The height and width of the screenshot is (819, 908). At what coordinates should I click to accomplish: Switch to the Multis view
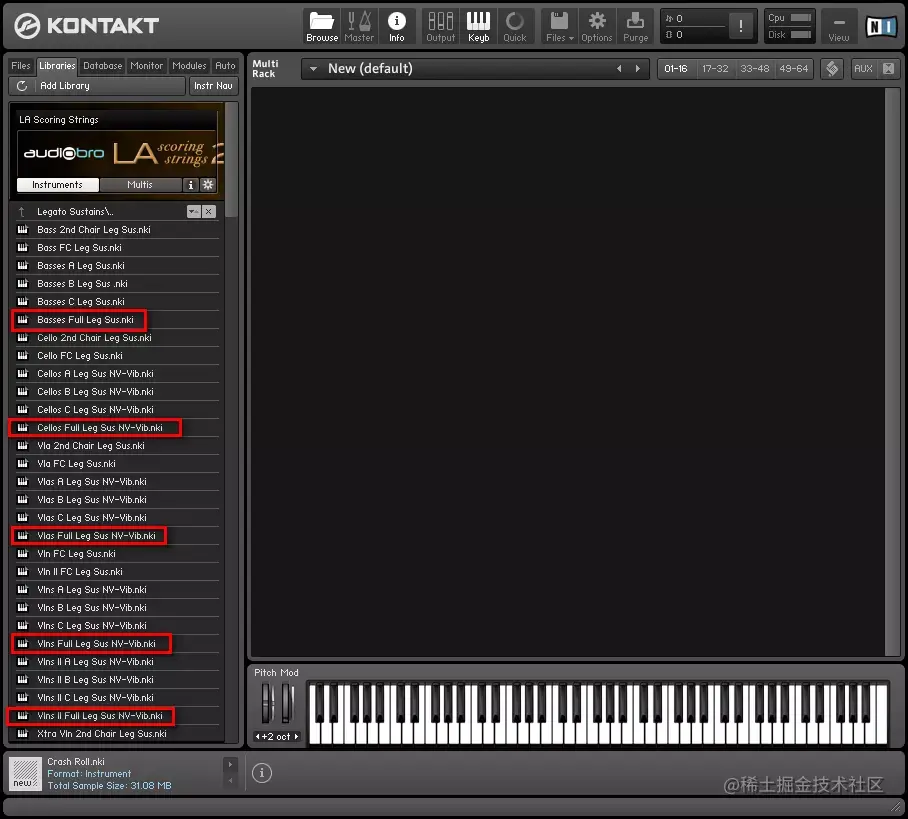pos(140,184)
